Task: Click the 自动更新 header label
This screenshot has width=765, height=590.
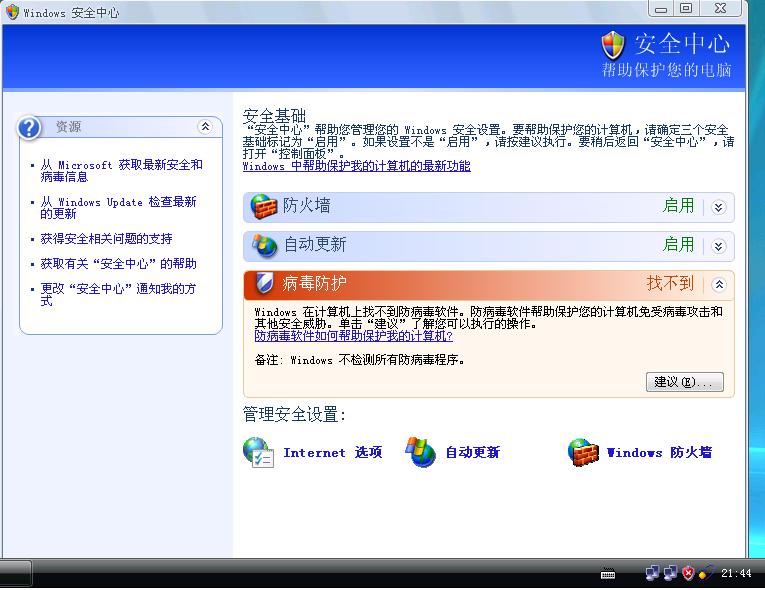Action: [x=315, y=244]
